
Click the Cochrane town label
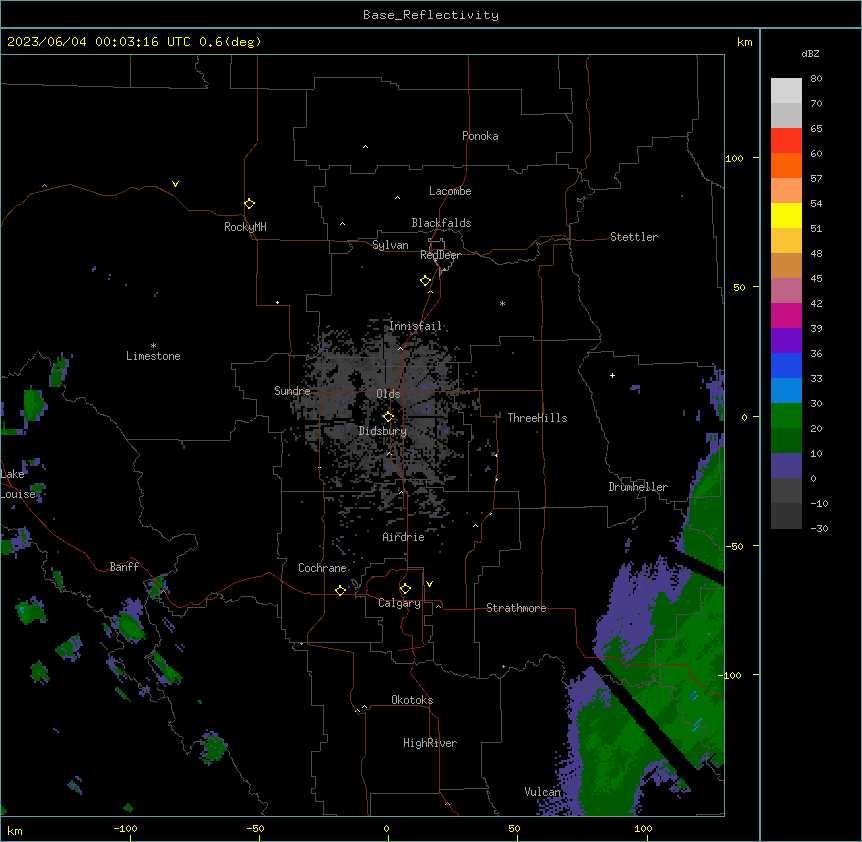pos(322,568)
